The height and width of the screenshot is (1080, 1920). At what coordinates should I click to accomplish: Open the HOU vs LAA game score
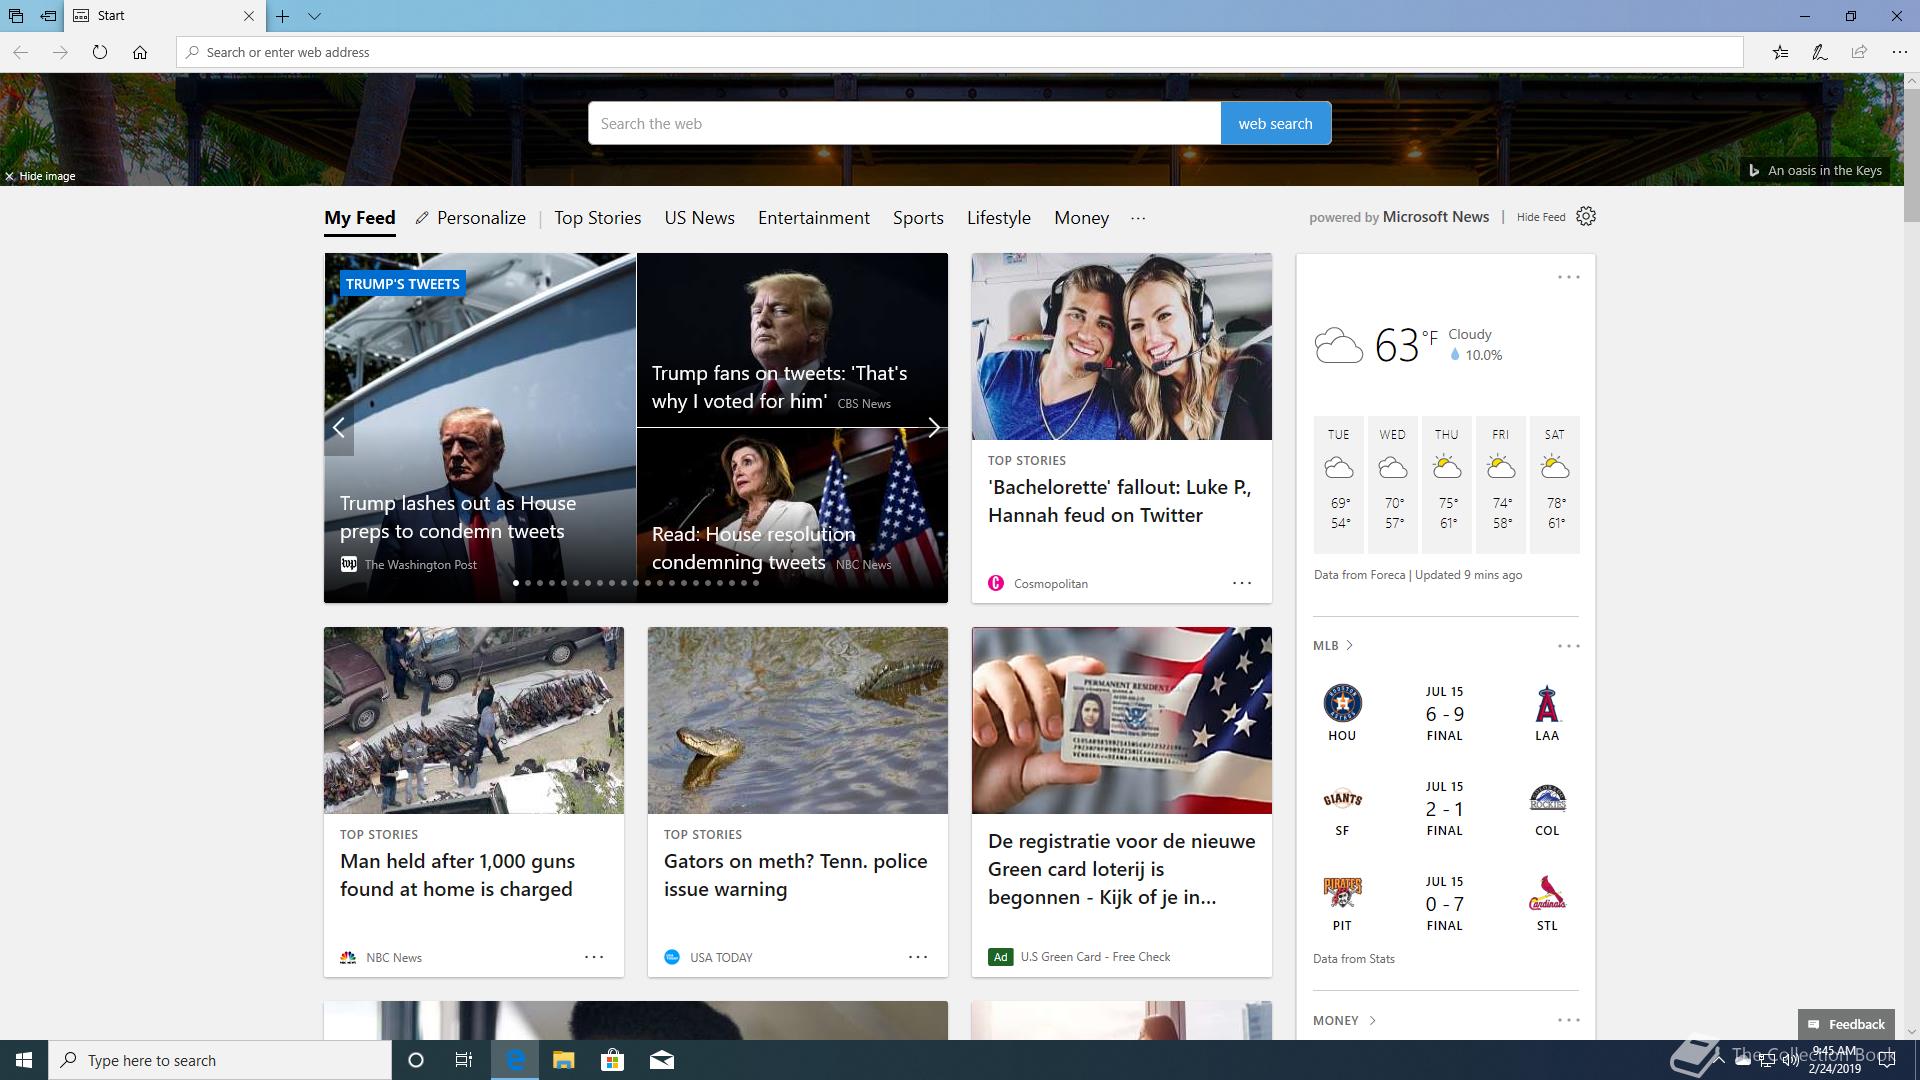(1444, 714)
